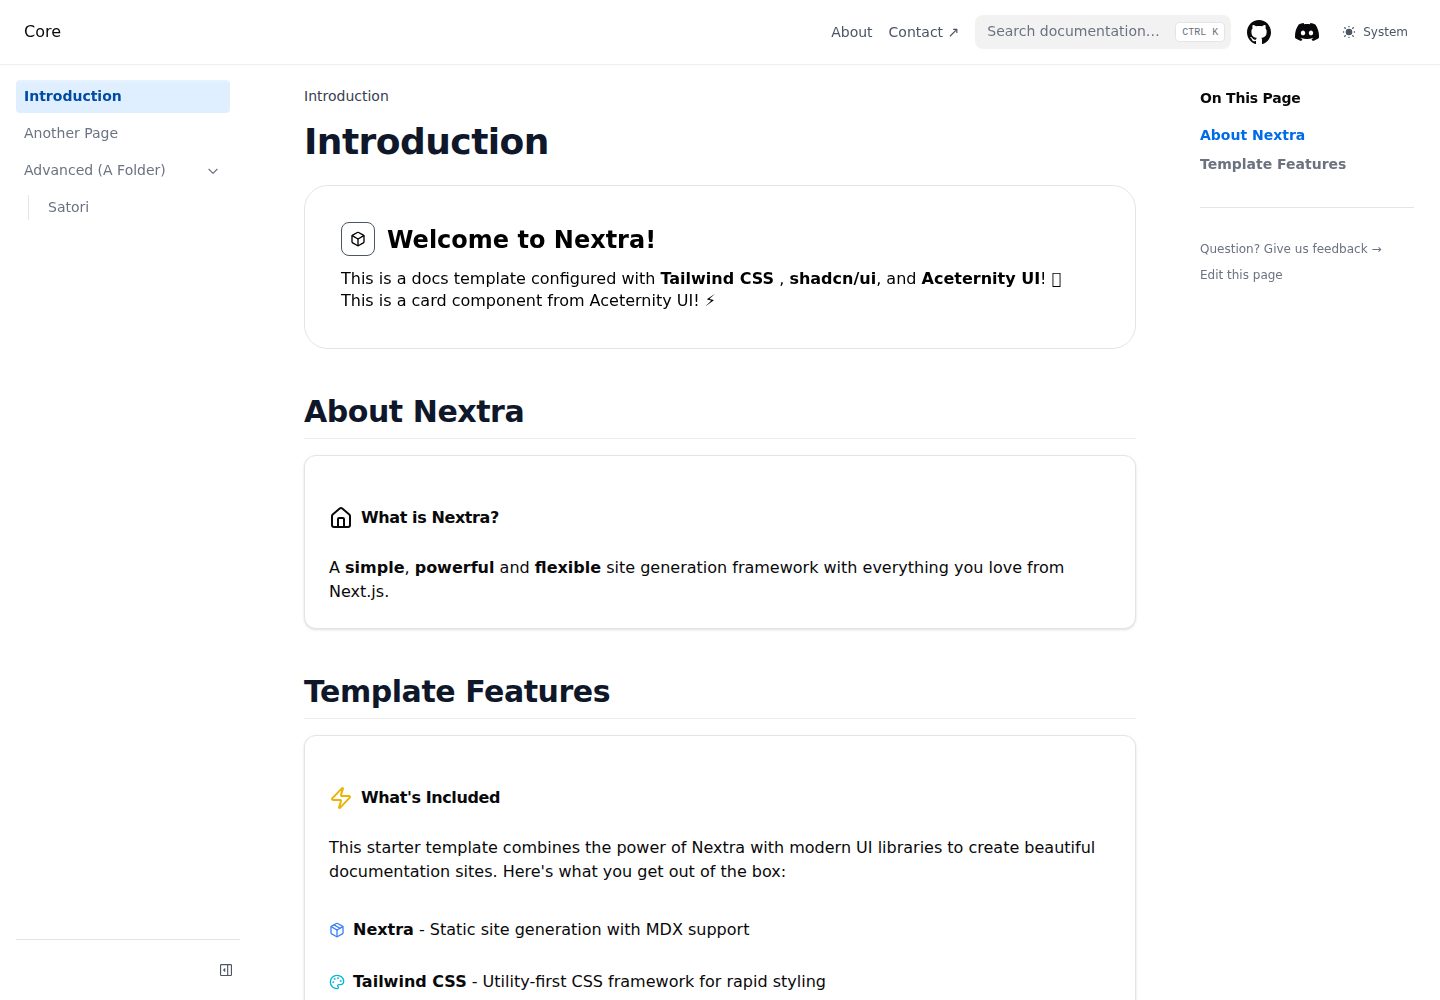
Task: Click the cube icon beside Welcome to Nextra
Action: pyautogui.click(x=358, y=239)
